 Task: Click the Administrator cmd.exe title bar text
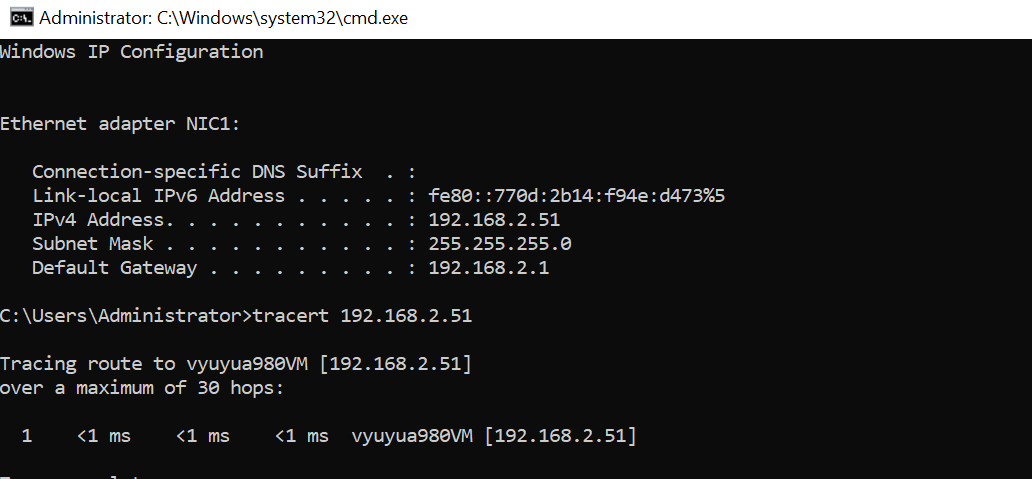tap(224, 18)
